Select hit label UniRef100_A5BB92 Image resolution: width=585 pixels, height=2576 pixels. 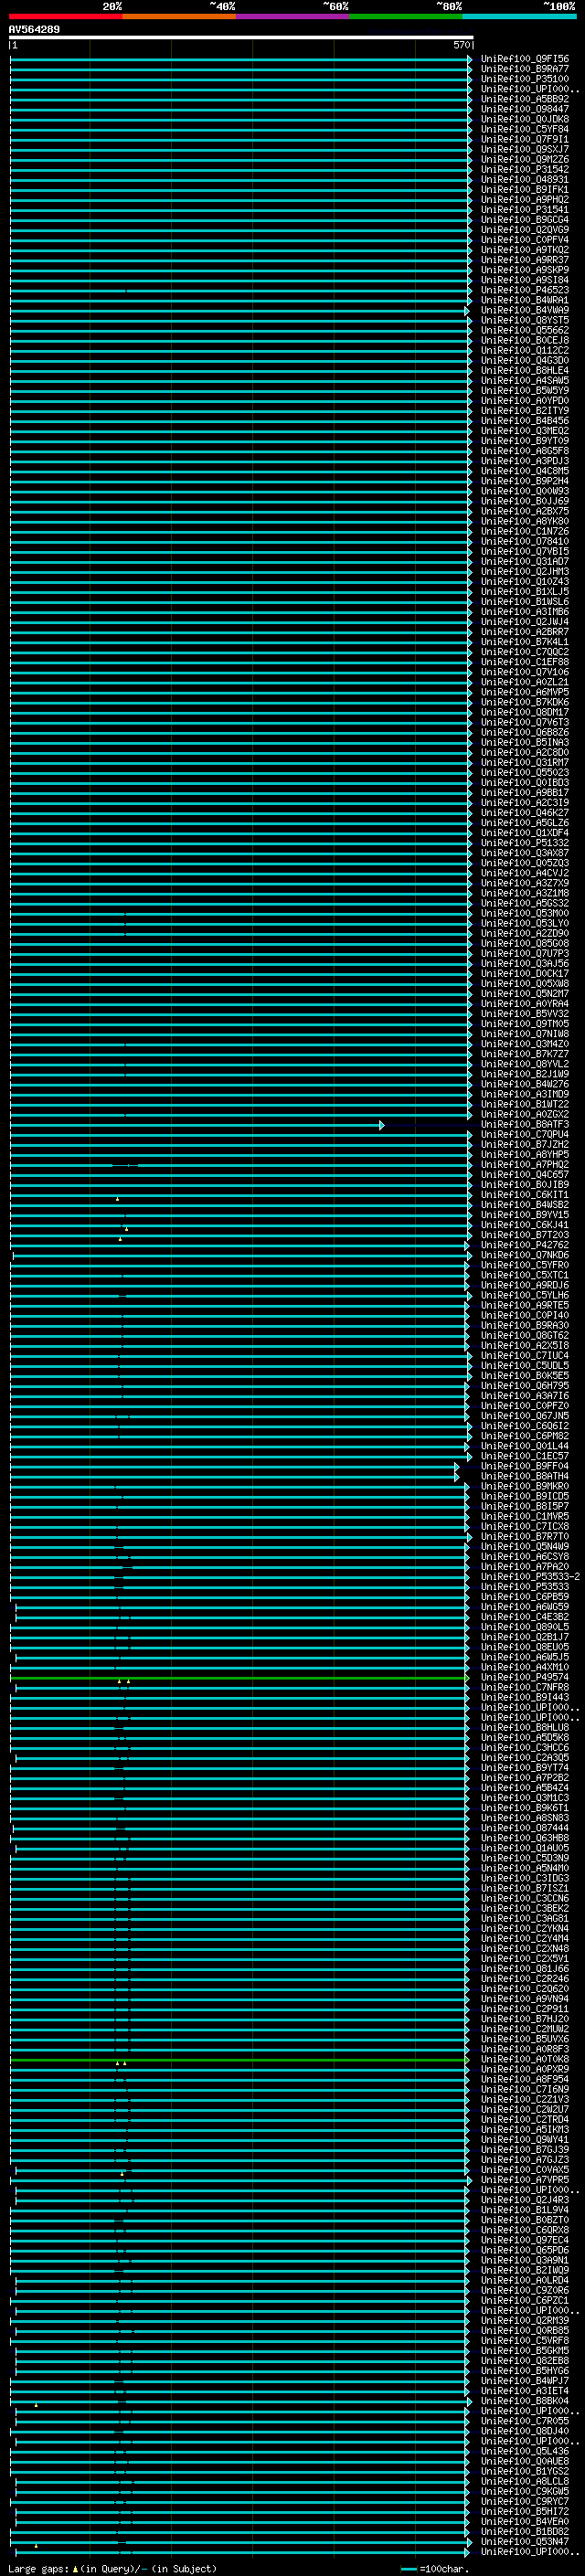(525, 99)
